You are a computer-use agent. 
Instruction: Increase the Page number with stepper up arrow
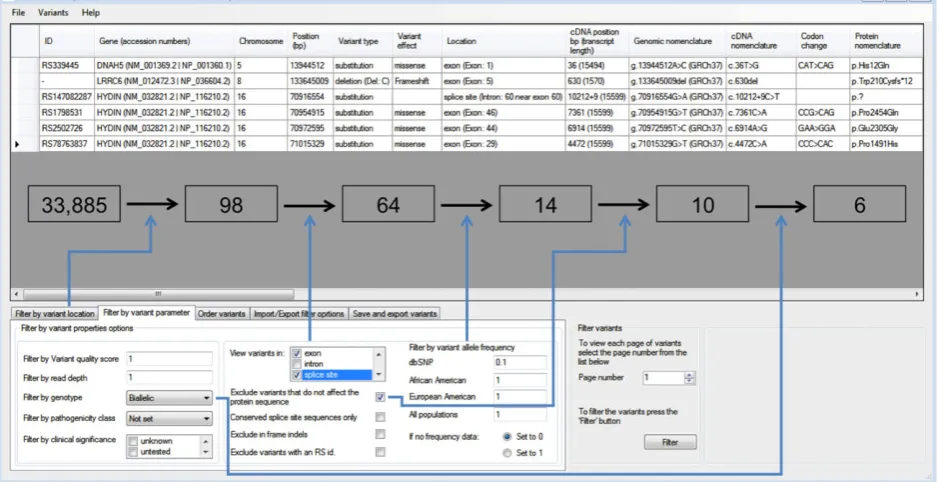point(689,375)
